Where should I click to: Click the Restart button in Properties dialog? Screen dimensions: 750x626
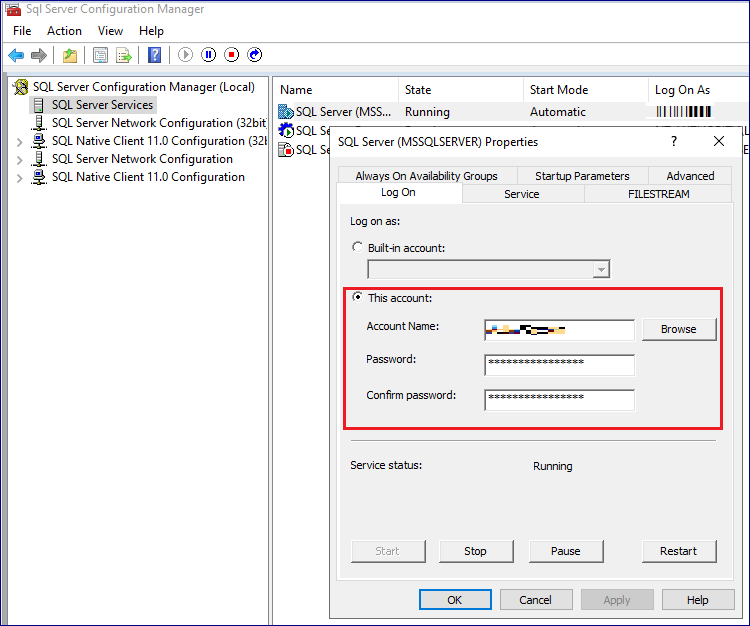coord(679,551)
